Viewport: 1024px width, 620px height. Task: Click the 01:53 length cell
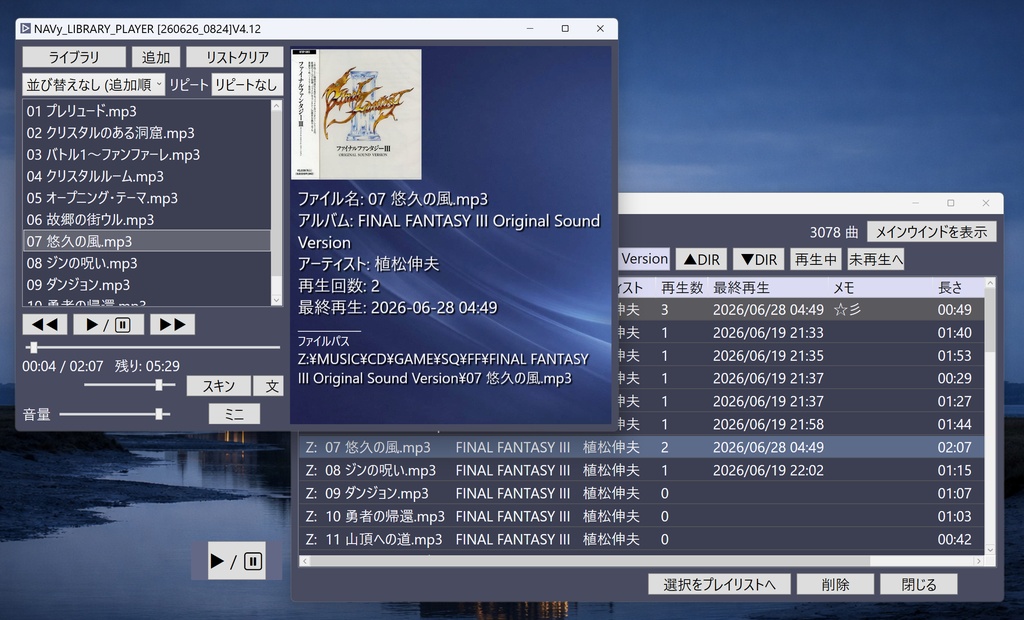[x=954, y=355]
